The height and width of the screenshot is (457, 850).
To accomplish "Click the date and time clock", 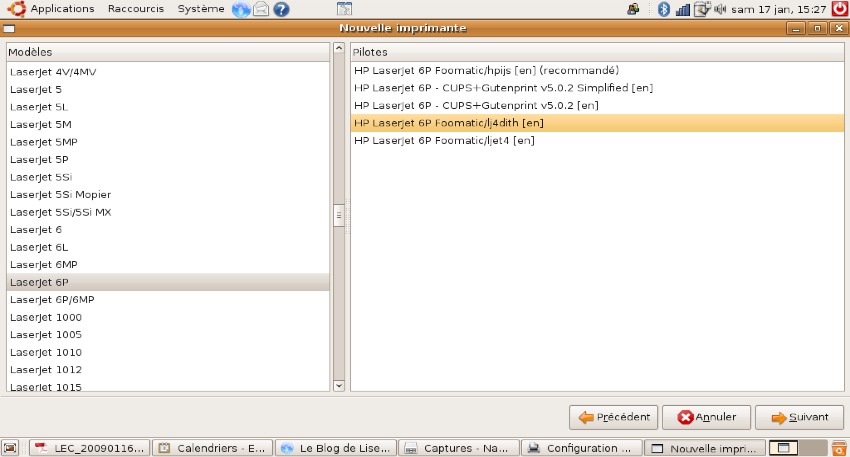I will coord(778,10).
